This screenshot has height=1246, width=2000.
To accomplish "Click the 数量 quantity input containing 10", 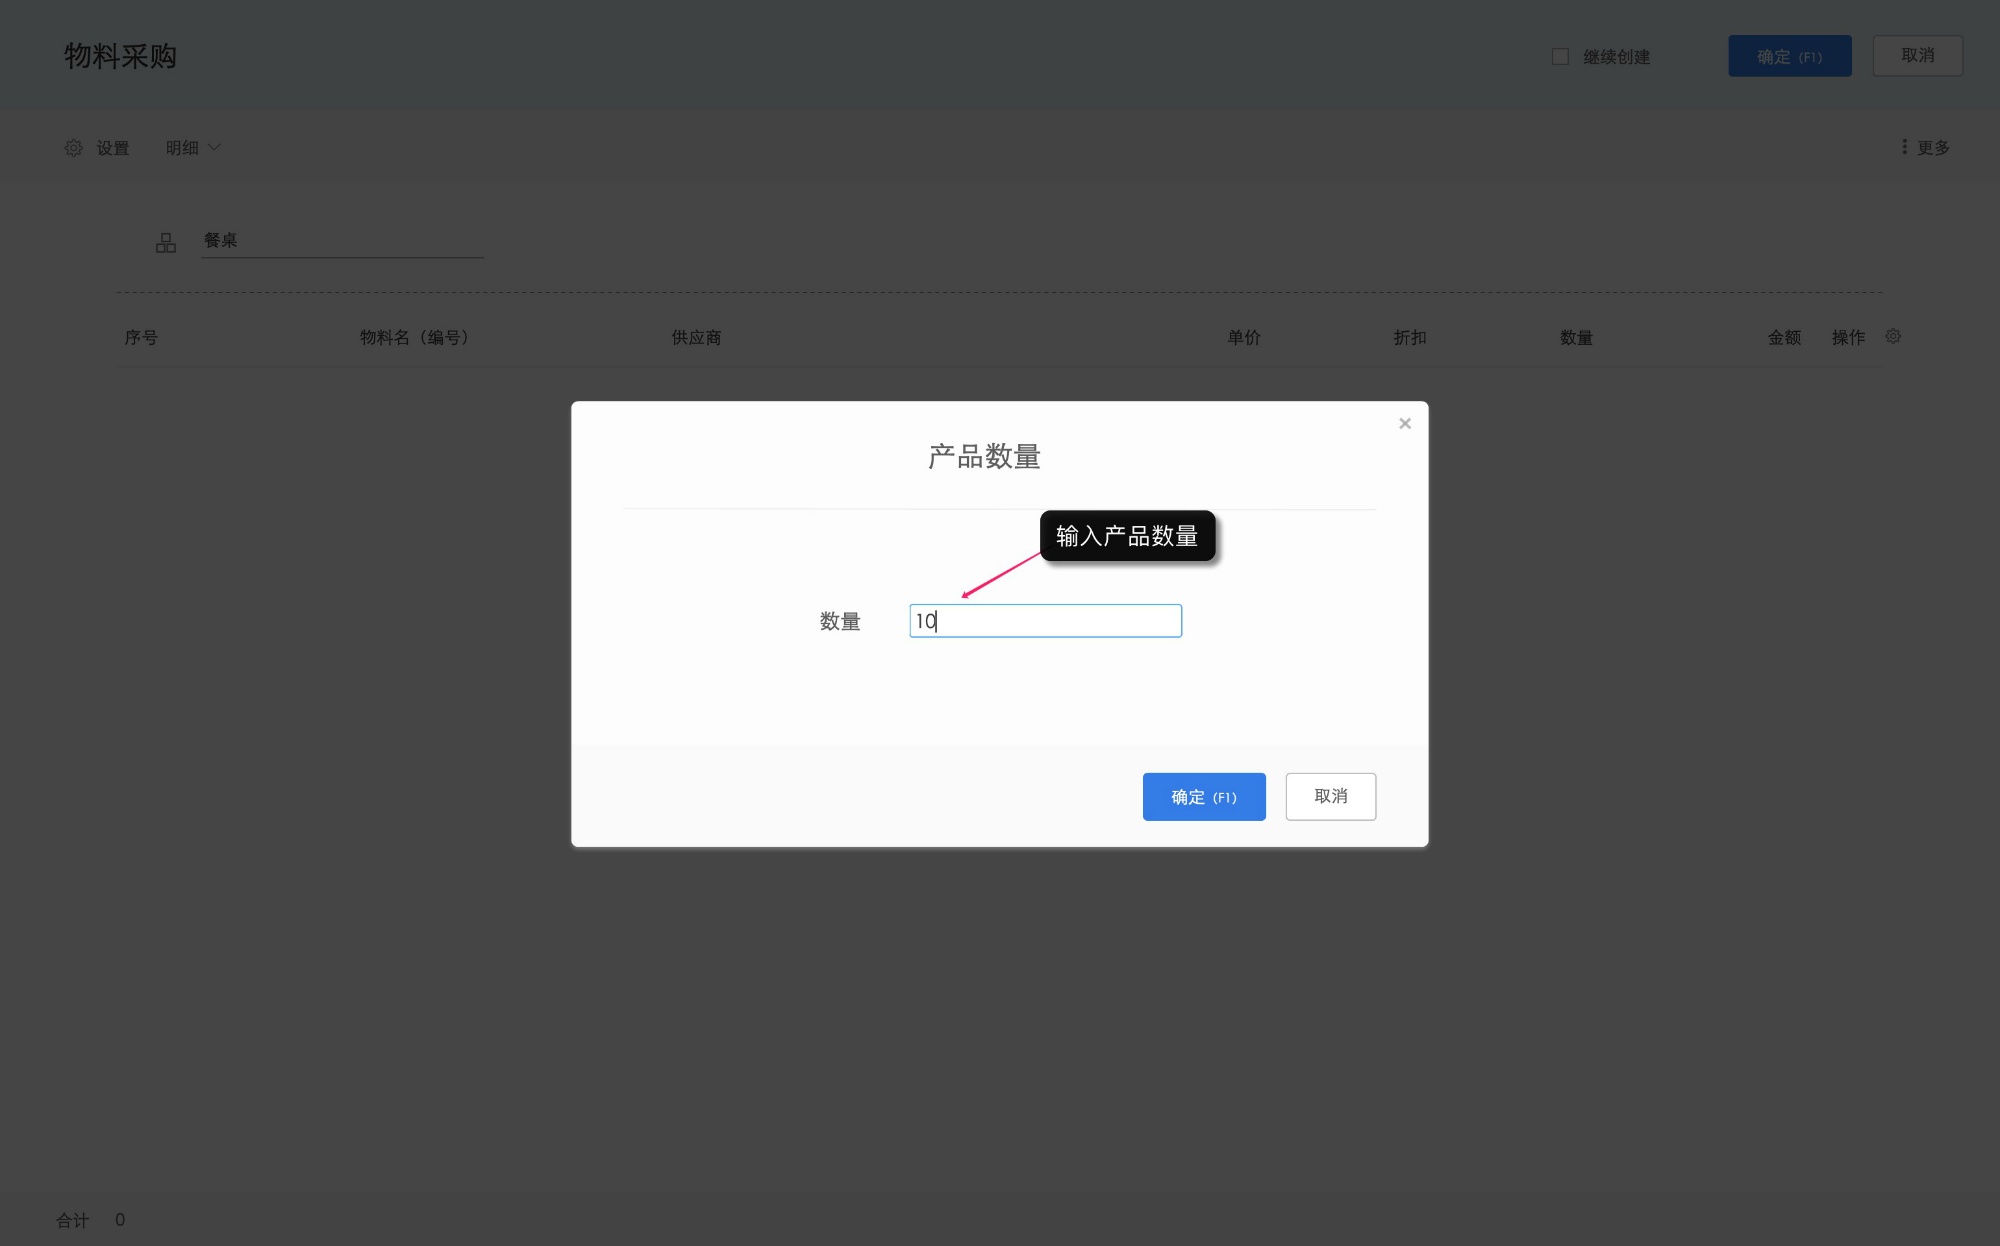I will pyautogui.click(x=1044, y=620).
